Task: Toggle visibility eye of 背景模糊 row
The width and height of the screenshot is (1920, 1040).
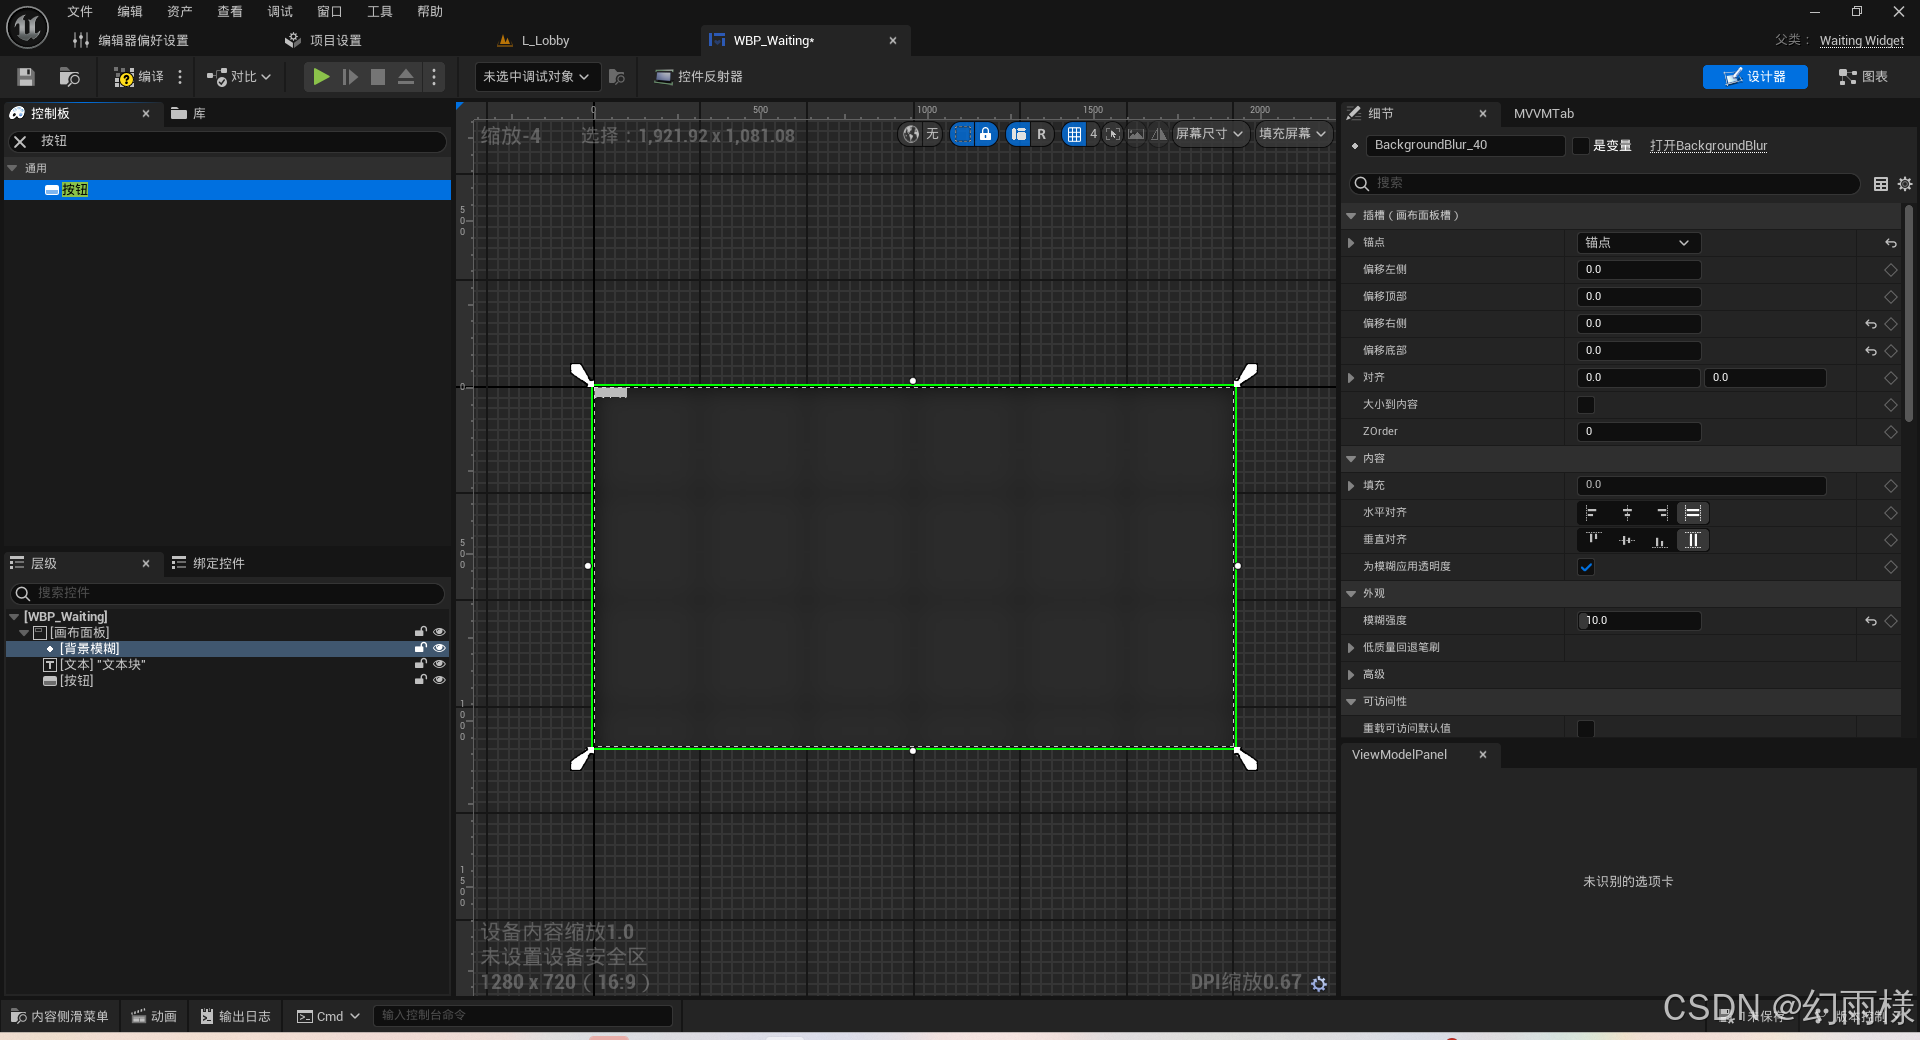Action: (439, 648)
